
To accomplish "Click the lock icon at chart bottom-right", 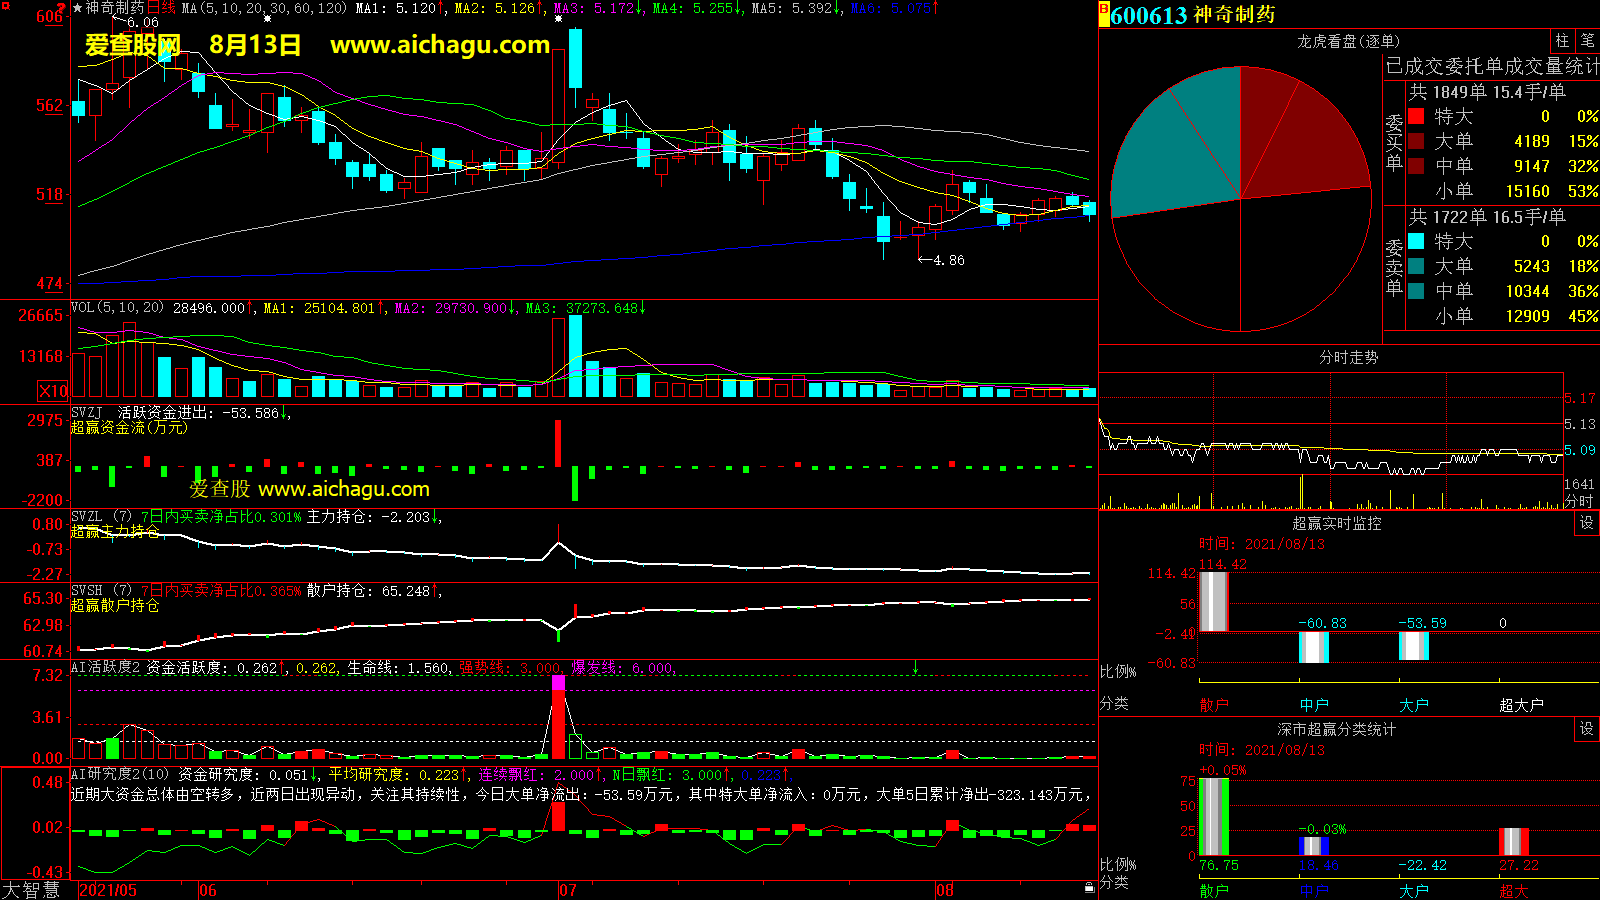I will click(x=1089, y=887).
